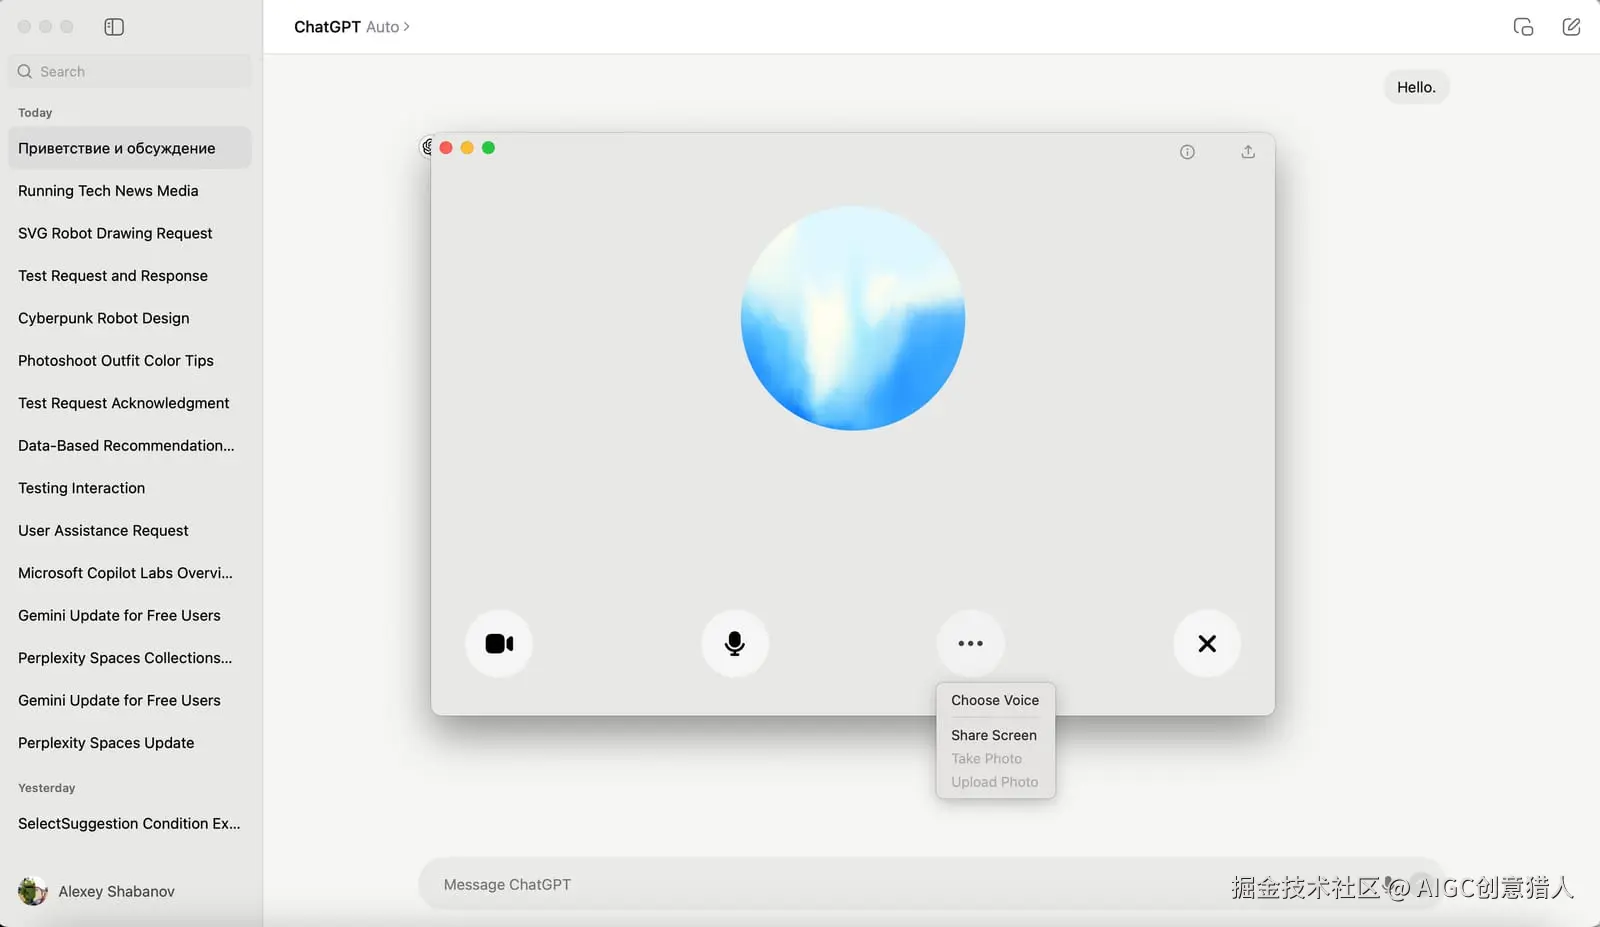1600x927 pixels.
Task: Expand the ChatGPT Auto model selector
Action: (x=352, y=27)
